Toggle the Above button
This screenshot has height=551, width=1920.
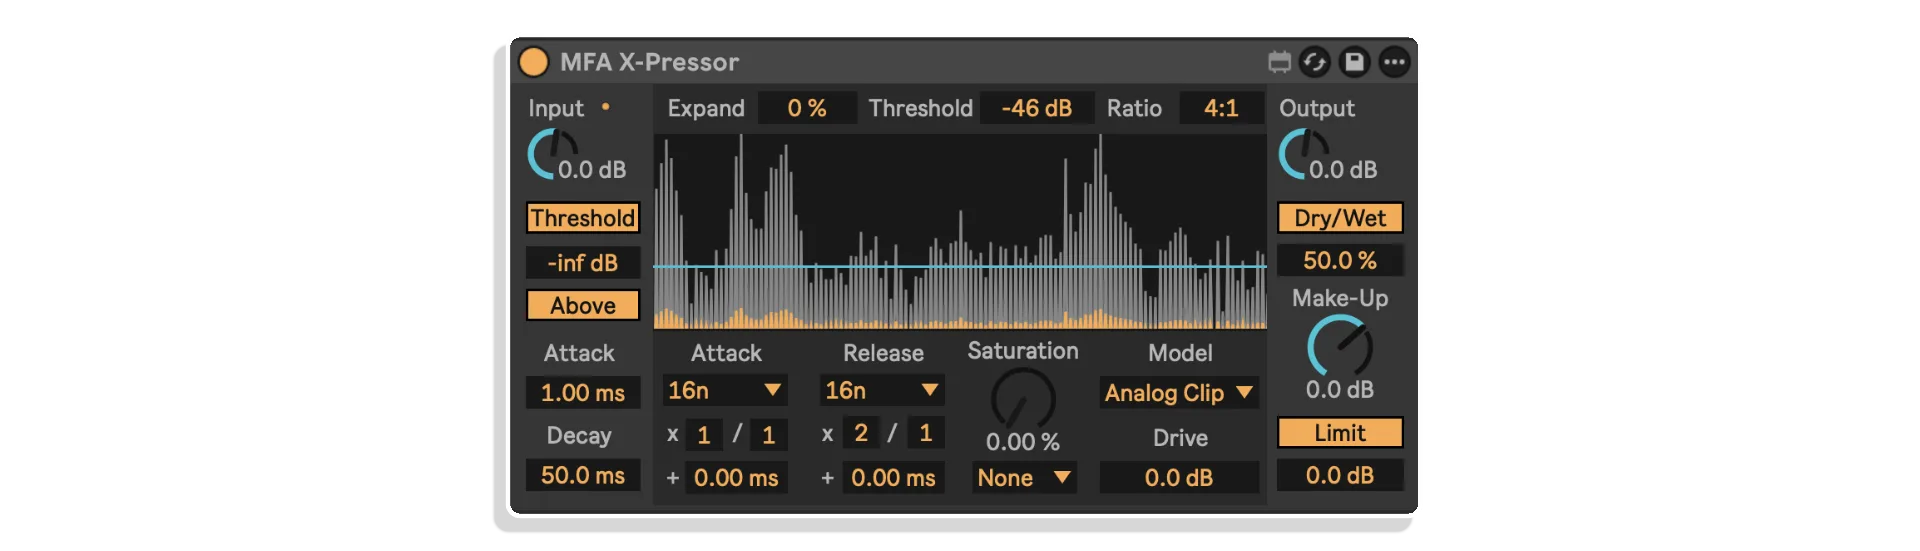pos(583,305)
